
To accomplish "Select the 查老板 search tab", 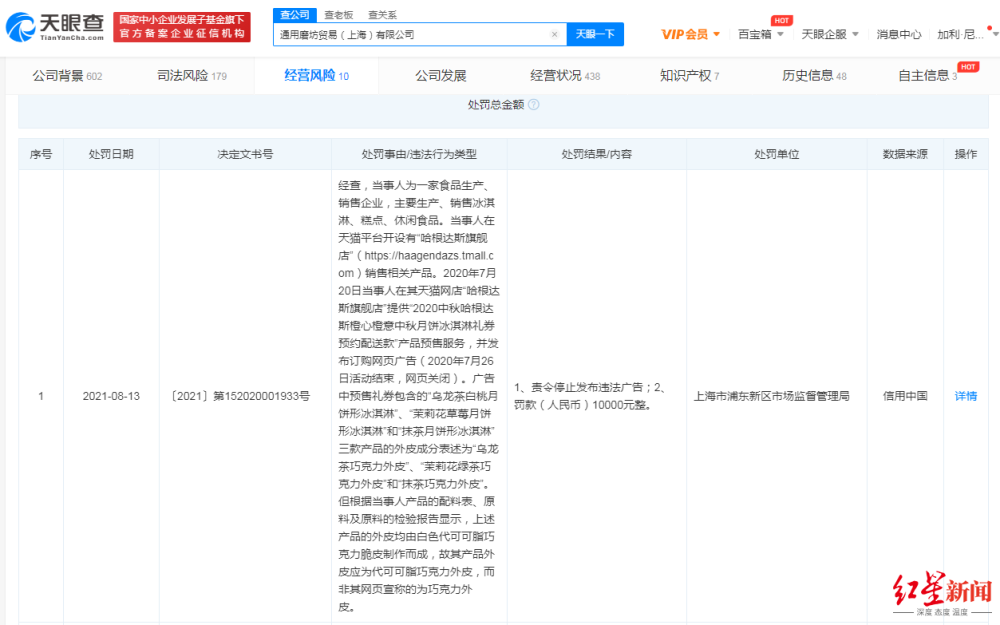I will click(338, 15).
